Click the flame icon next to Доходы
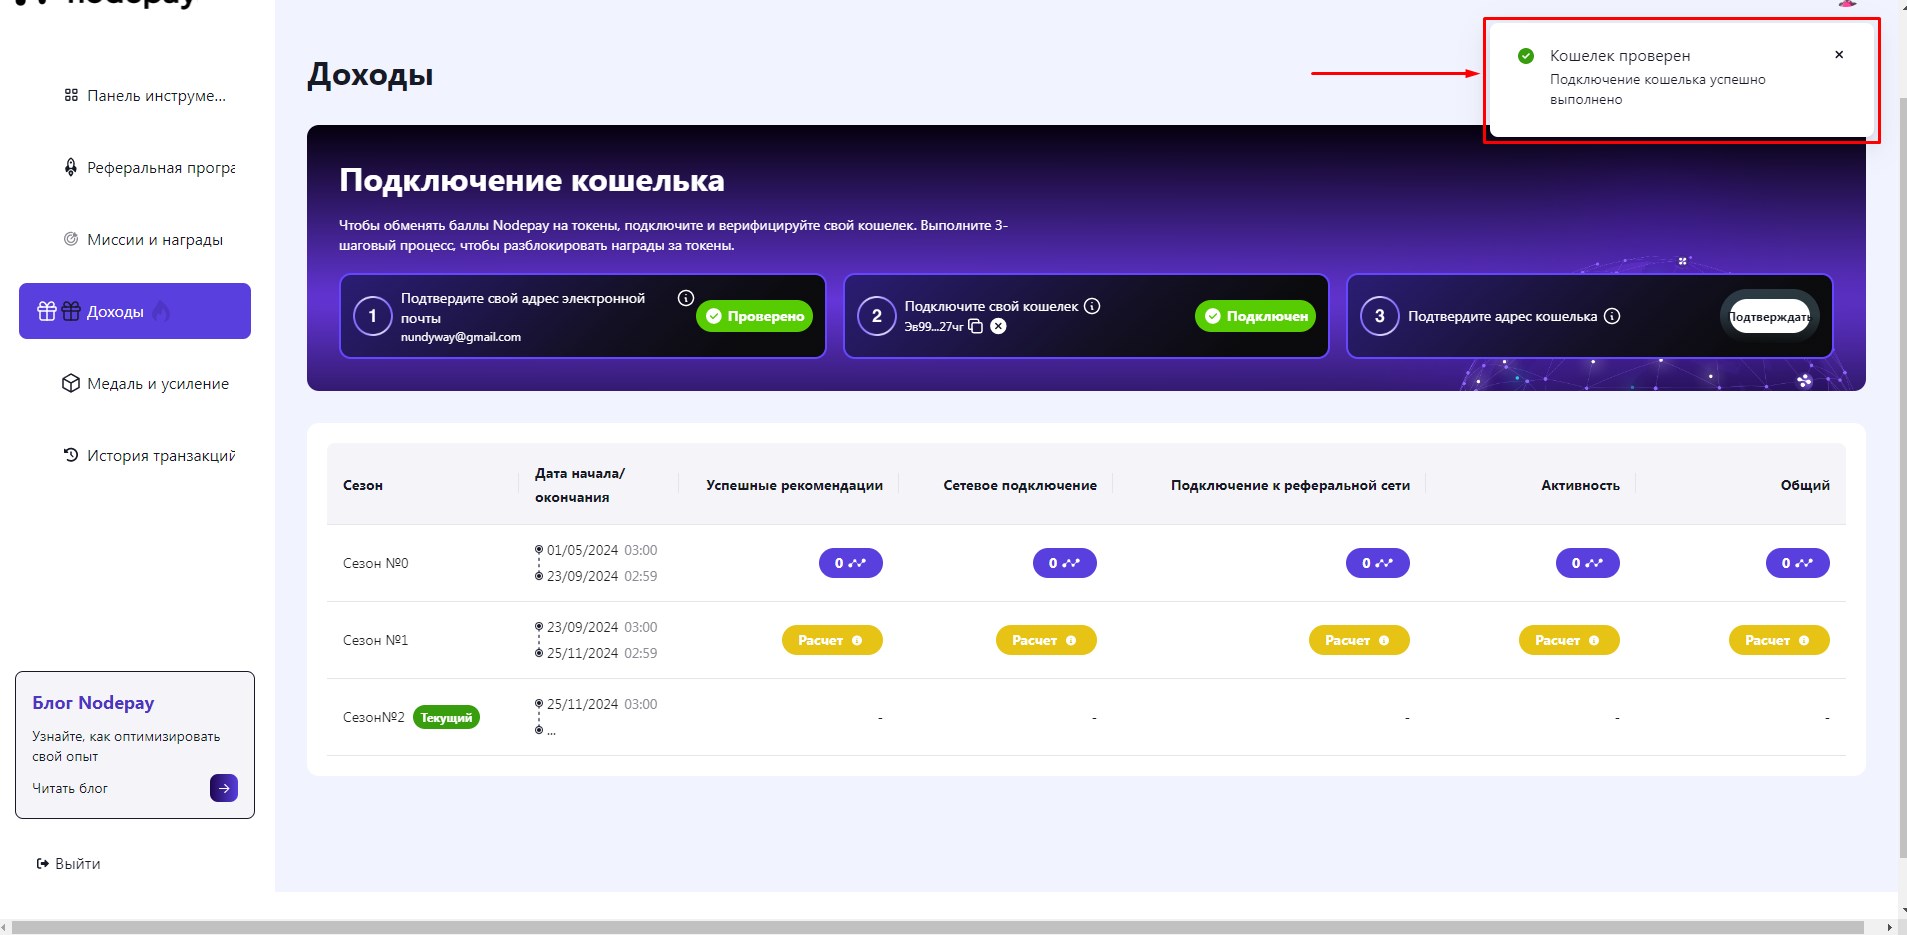Image resolution: width=1907 pixels, height=935 pixels. [x=162, y=312]
